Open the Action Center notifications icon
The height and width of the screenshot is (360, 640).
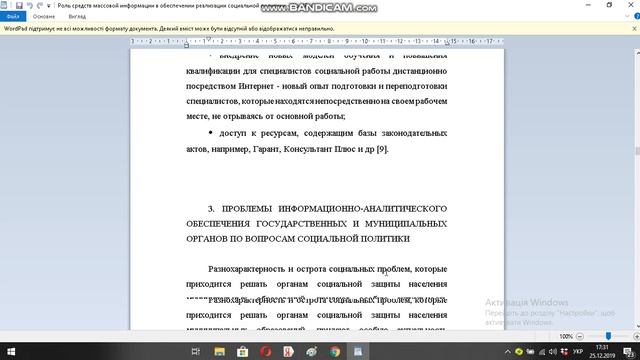tap(629, 351)
